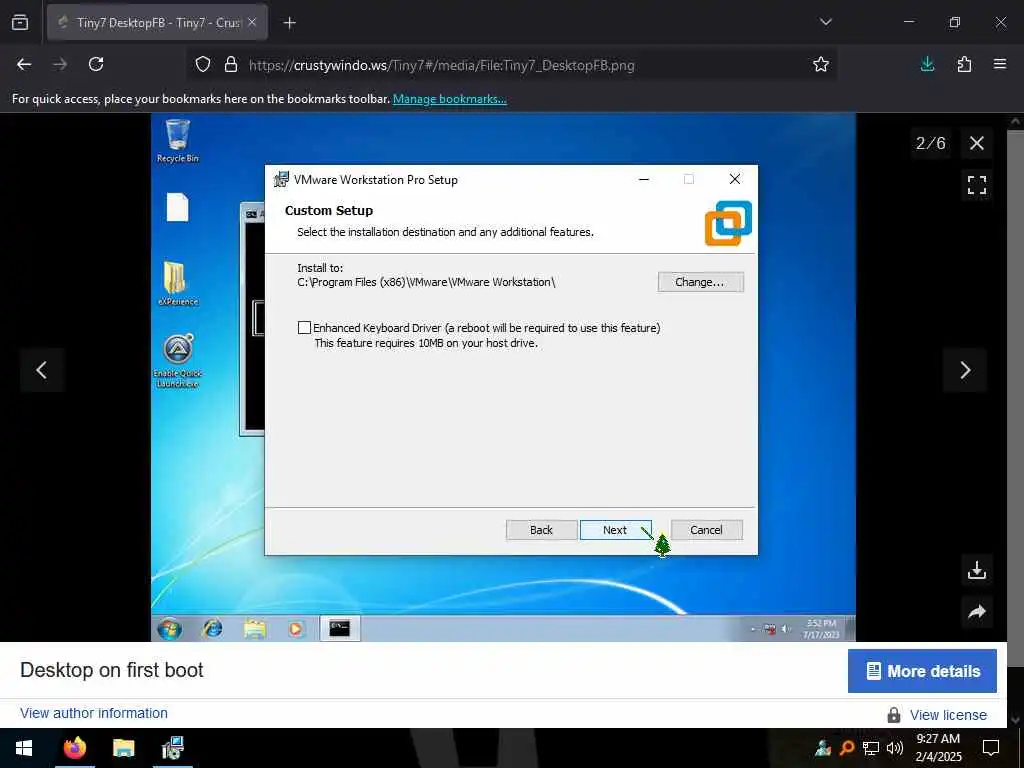Screen dimensions: 1024x768
Task: Click the command prompt Windows 7 taskbar button
Action: [x=340, y=629]
